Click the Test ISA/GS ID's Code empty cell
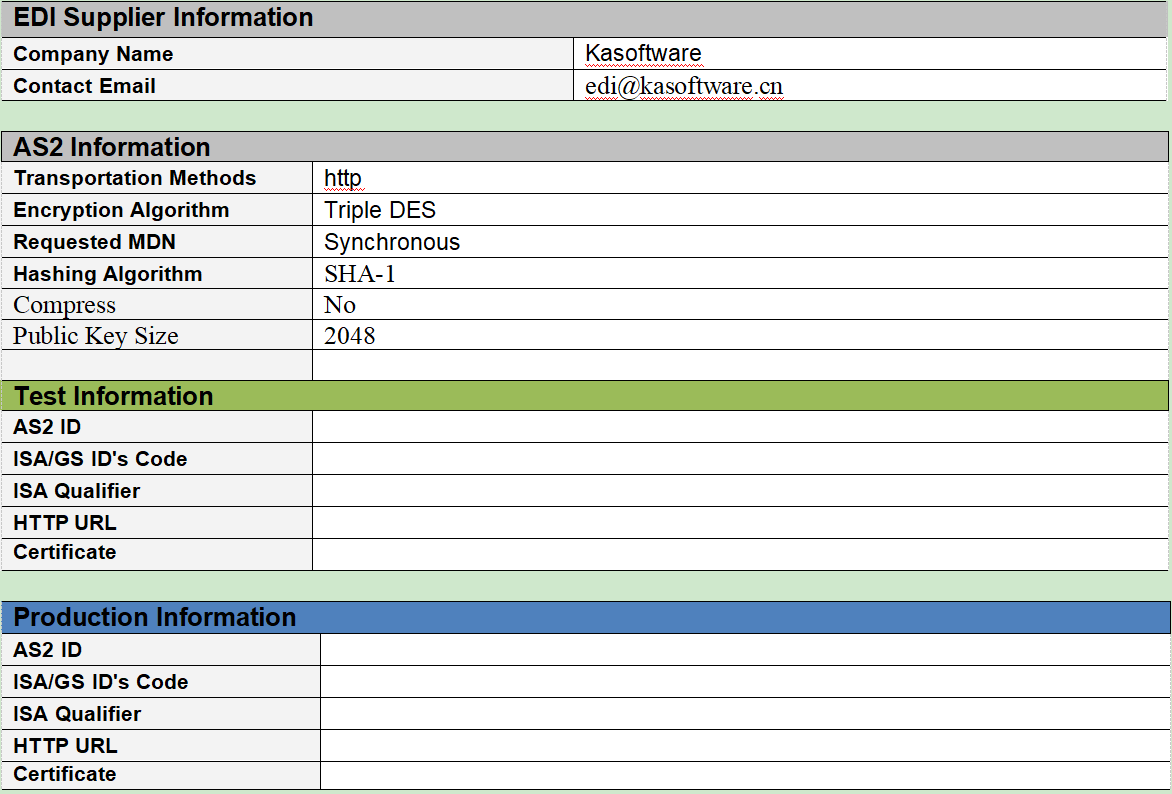Screen dimensions: 1172x794 point(739,459)
